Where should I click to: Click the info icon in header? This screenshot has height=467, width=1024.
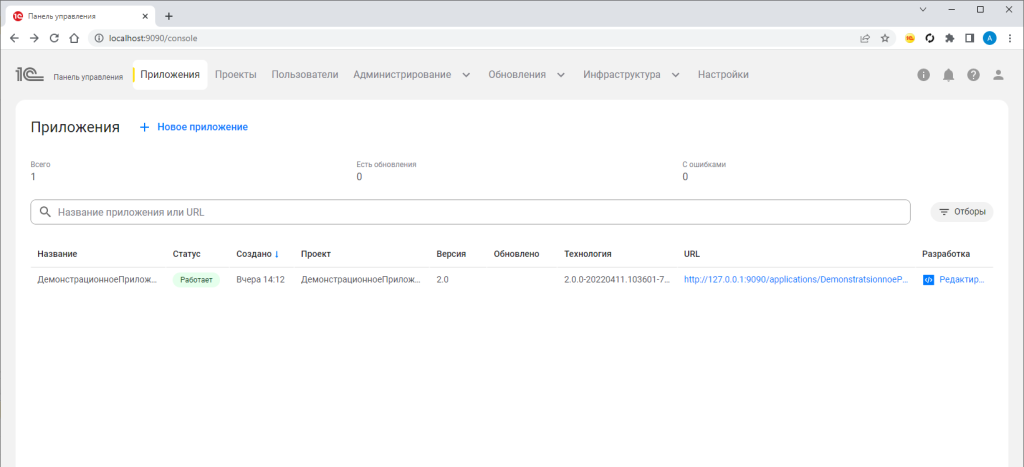pyautogui.click(x=923, y=75)
